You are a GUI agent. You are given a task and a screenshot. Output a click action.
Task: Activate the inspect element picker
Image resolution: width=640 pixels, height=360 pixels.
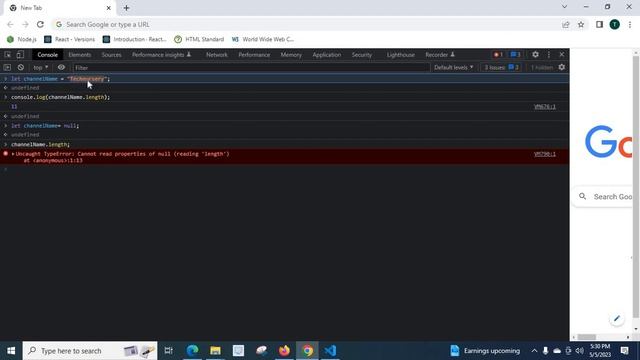7,55
